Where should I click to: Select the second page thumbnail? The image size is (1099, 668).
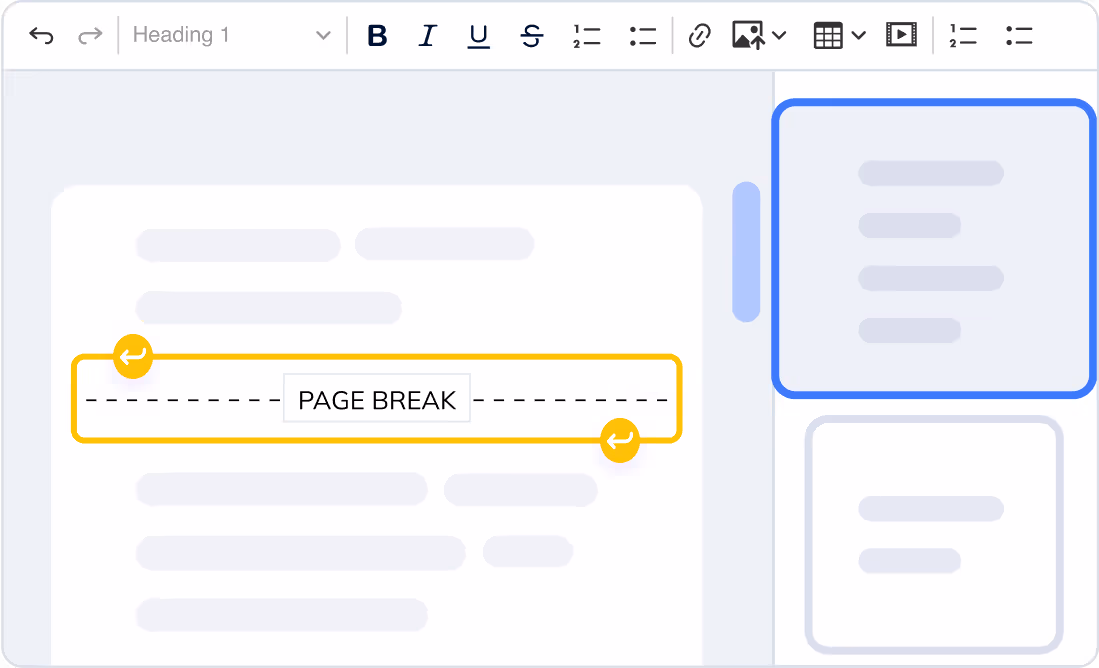click(934, 535)
